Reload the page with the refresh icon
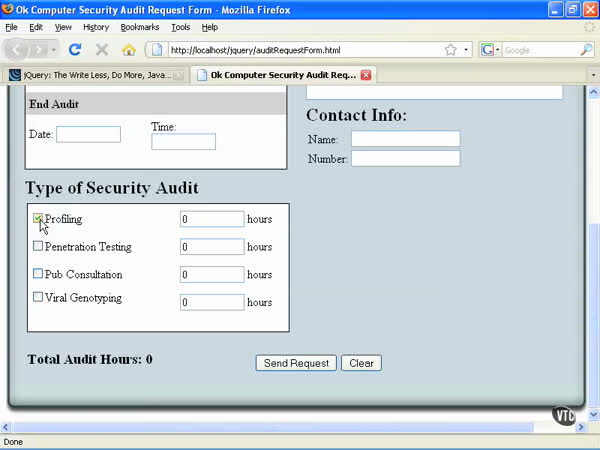The width and height of the screenshot is (600, 450). click(75, 49)
